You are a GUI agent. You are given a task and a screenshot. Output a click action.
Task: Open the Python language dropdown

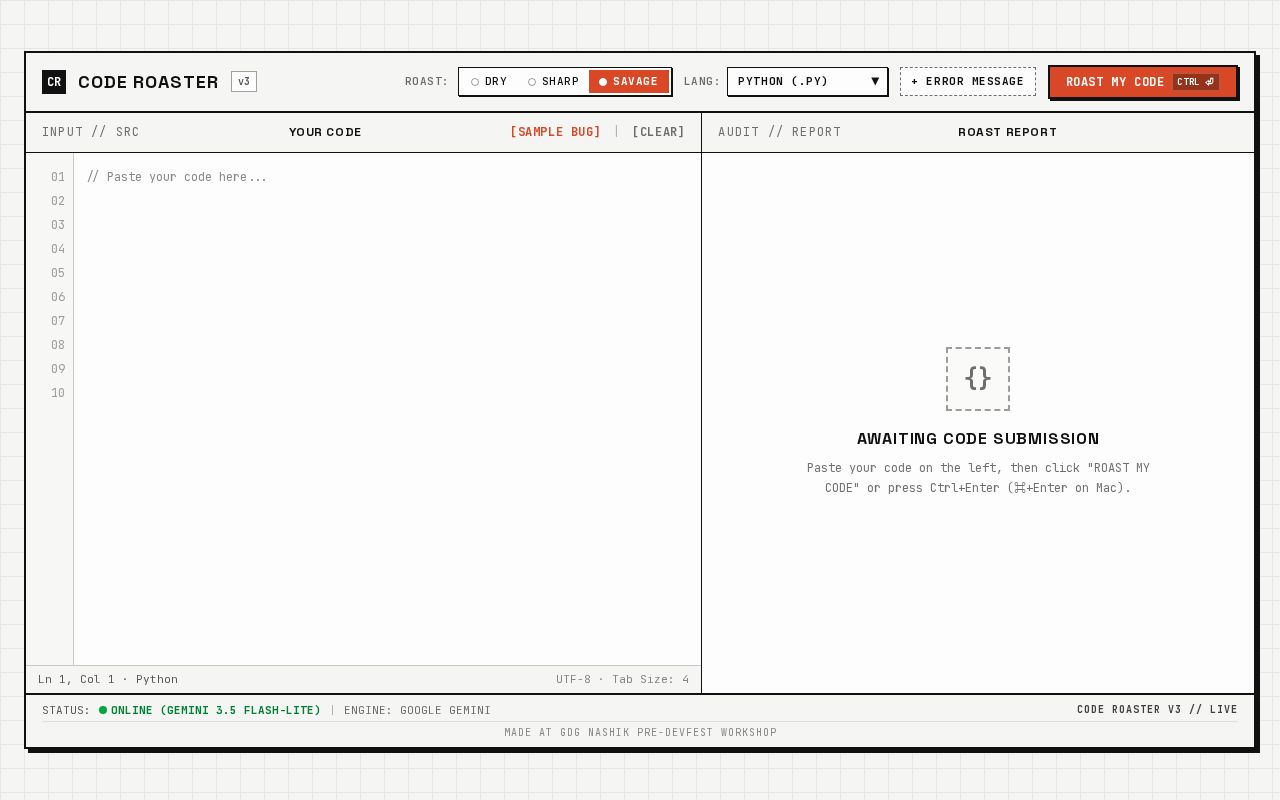[x=807, y=82]
